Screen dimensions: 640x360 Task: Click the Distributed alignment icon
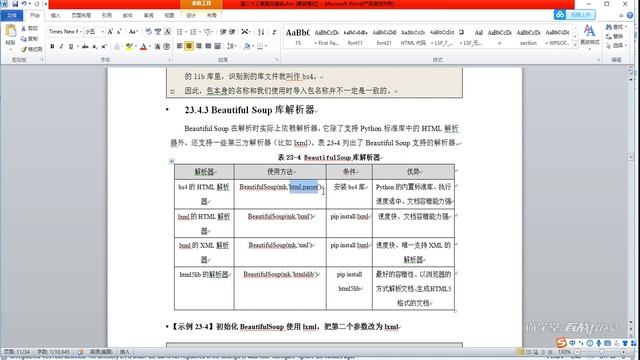[x=218, y=46]
